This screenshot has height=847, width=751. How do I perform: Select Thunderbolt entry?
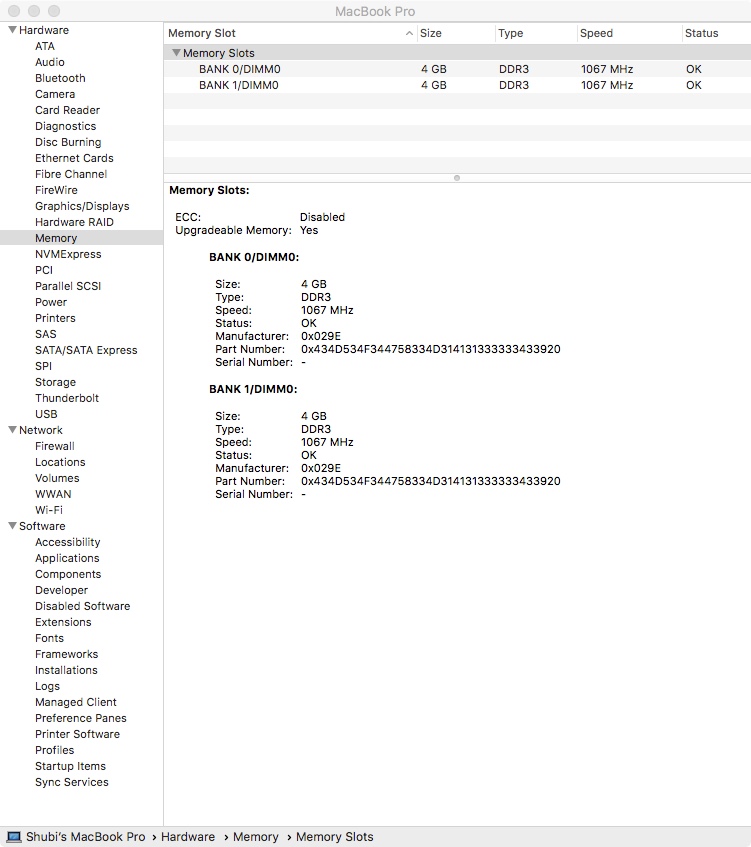(x=67, y=398)
